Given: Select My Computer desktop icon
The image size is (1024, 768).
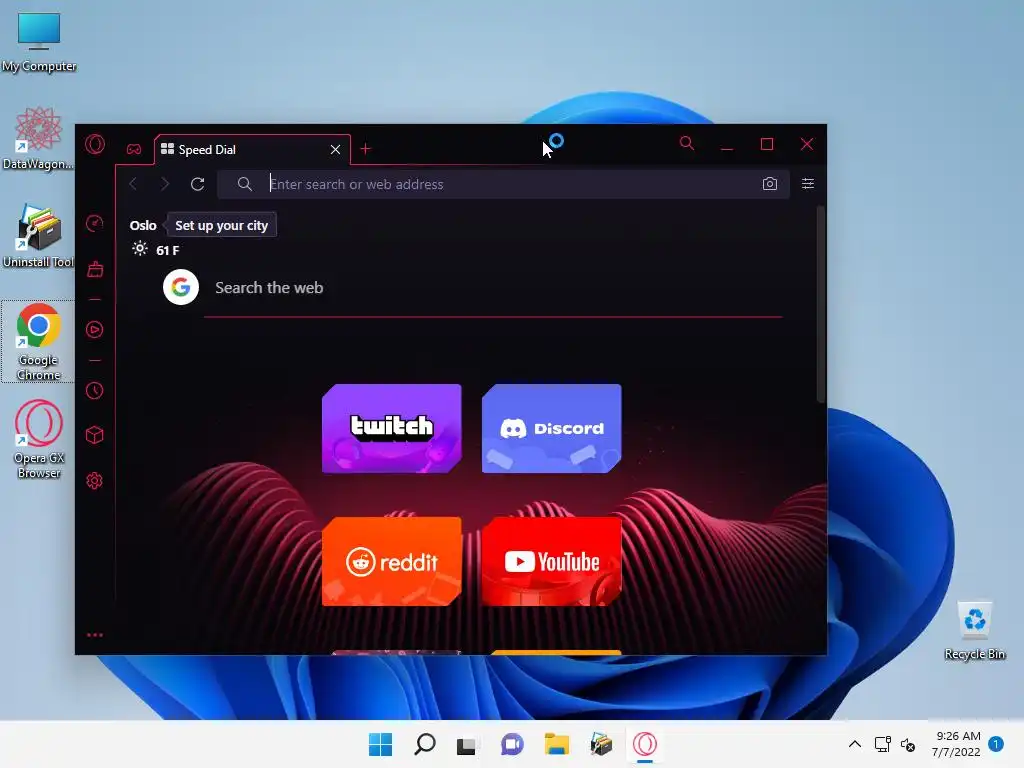Looking at the screenshot, I should click(39, 42).
